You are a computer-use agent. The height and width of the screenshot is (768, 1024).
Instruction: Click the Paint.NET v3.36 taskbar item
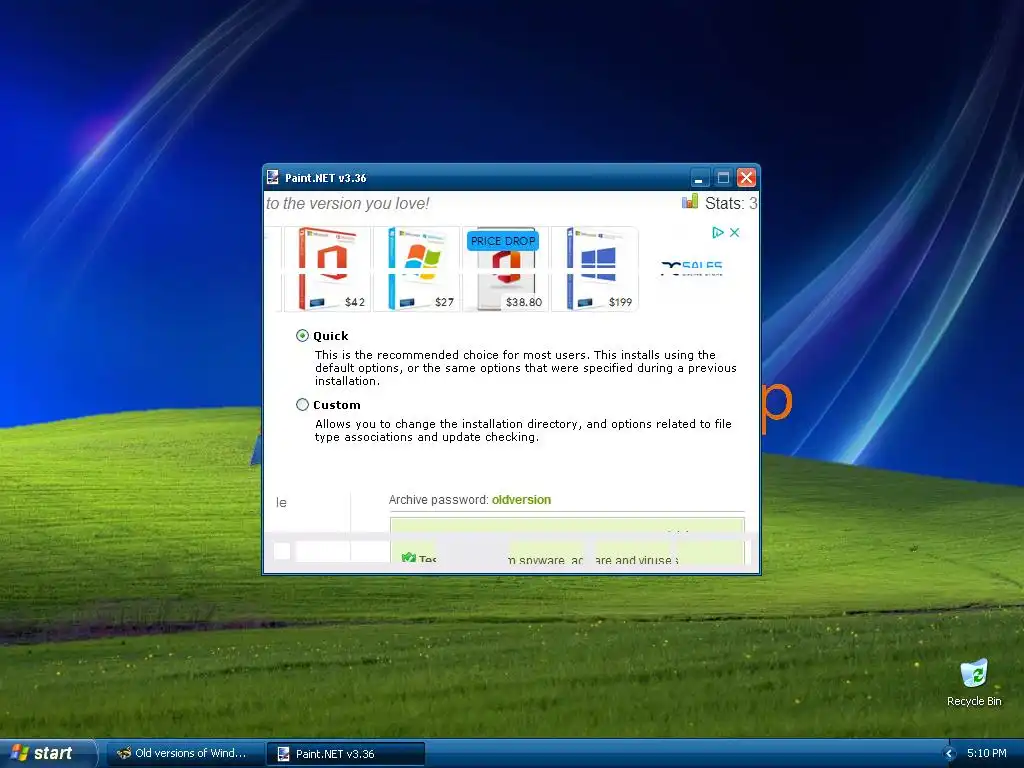tap(345, 754)
